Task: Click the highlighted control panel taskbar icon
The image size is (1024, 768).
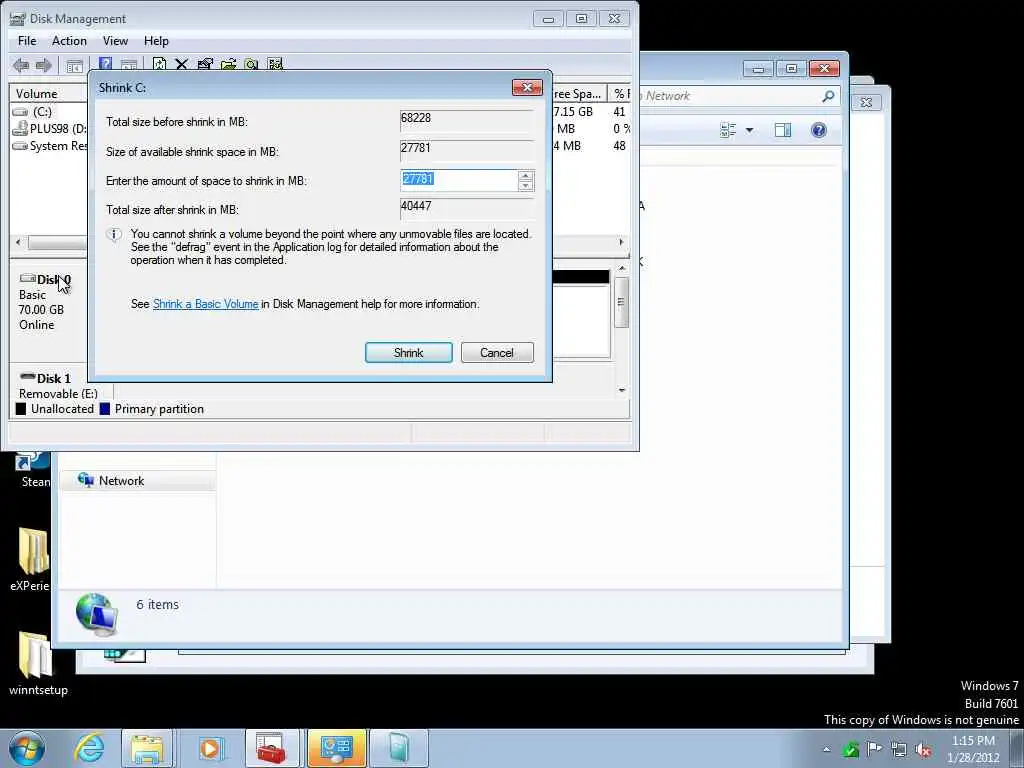Action: pyautogui.click(x=336, y=748)
